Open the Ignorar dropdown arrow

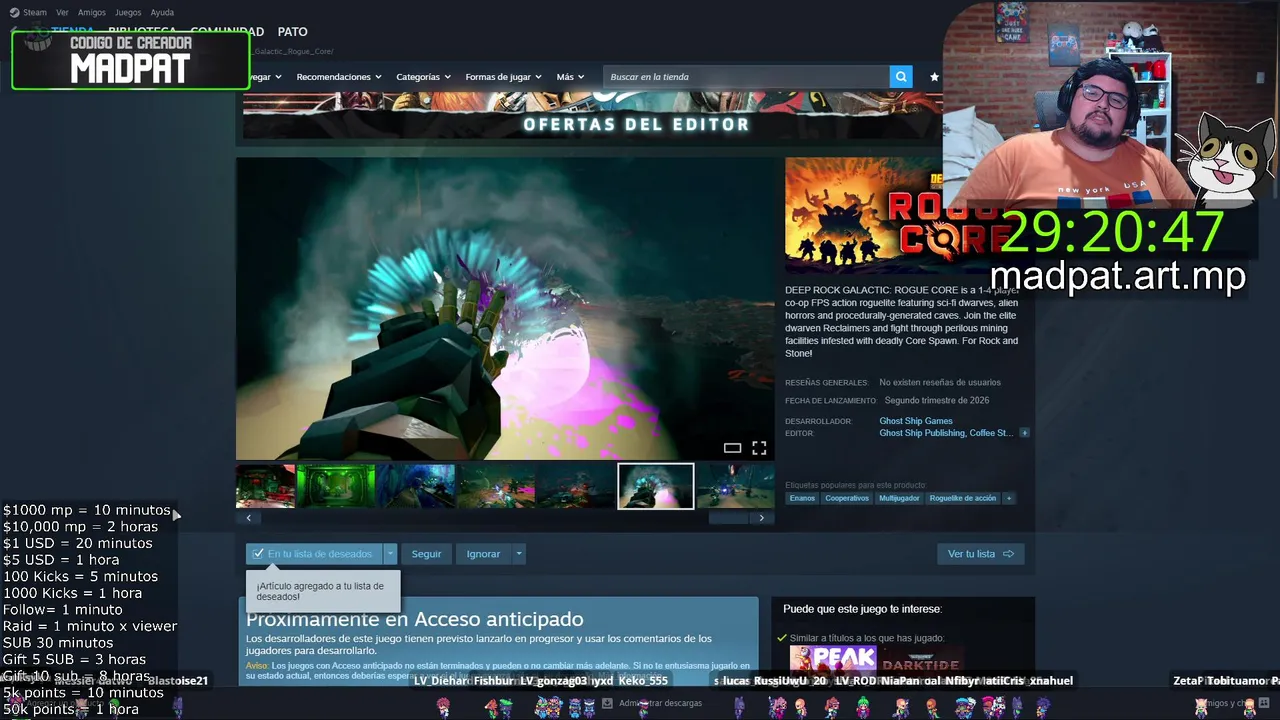click(x=518, y=554)
